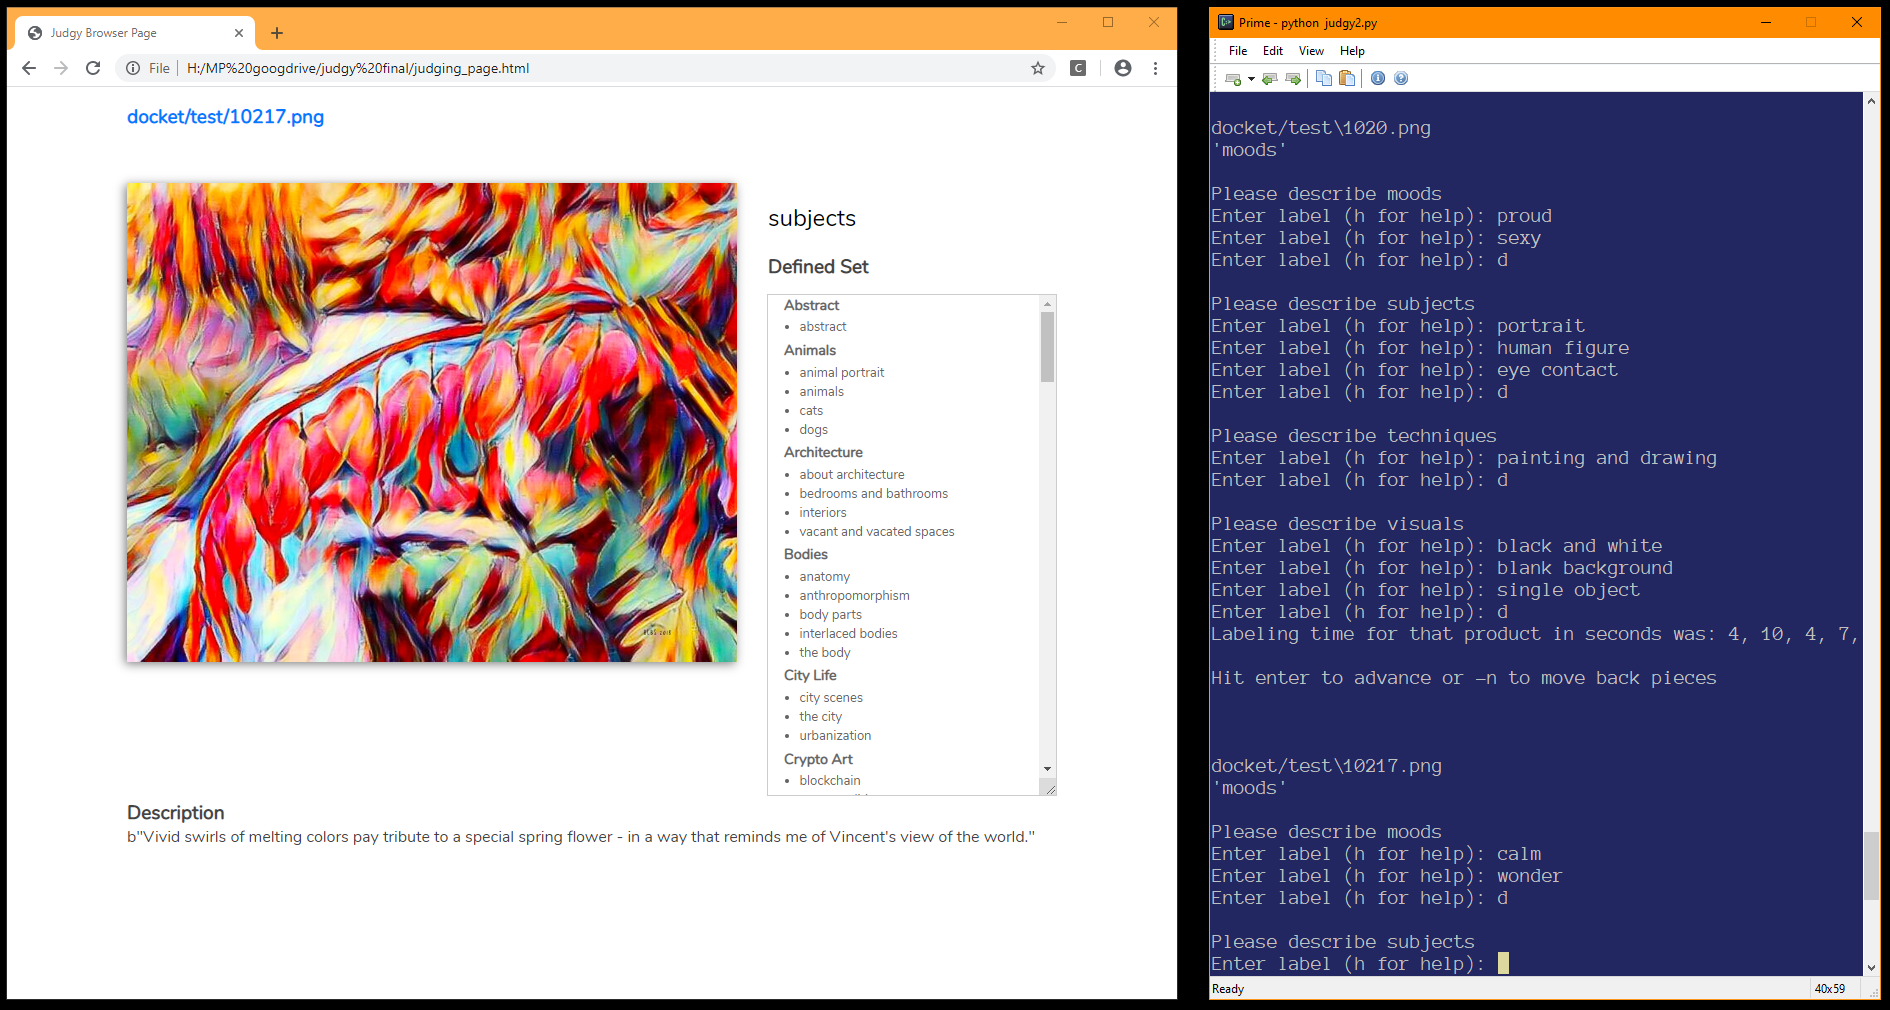Click the Defined Set list scrollbar thumb
The height and width of the screenshot is (1010, 1890).
(1047, 347)
